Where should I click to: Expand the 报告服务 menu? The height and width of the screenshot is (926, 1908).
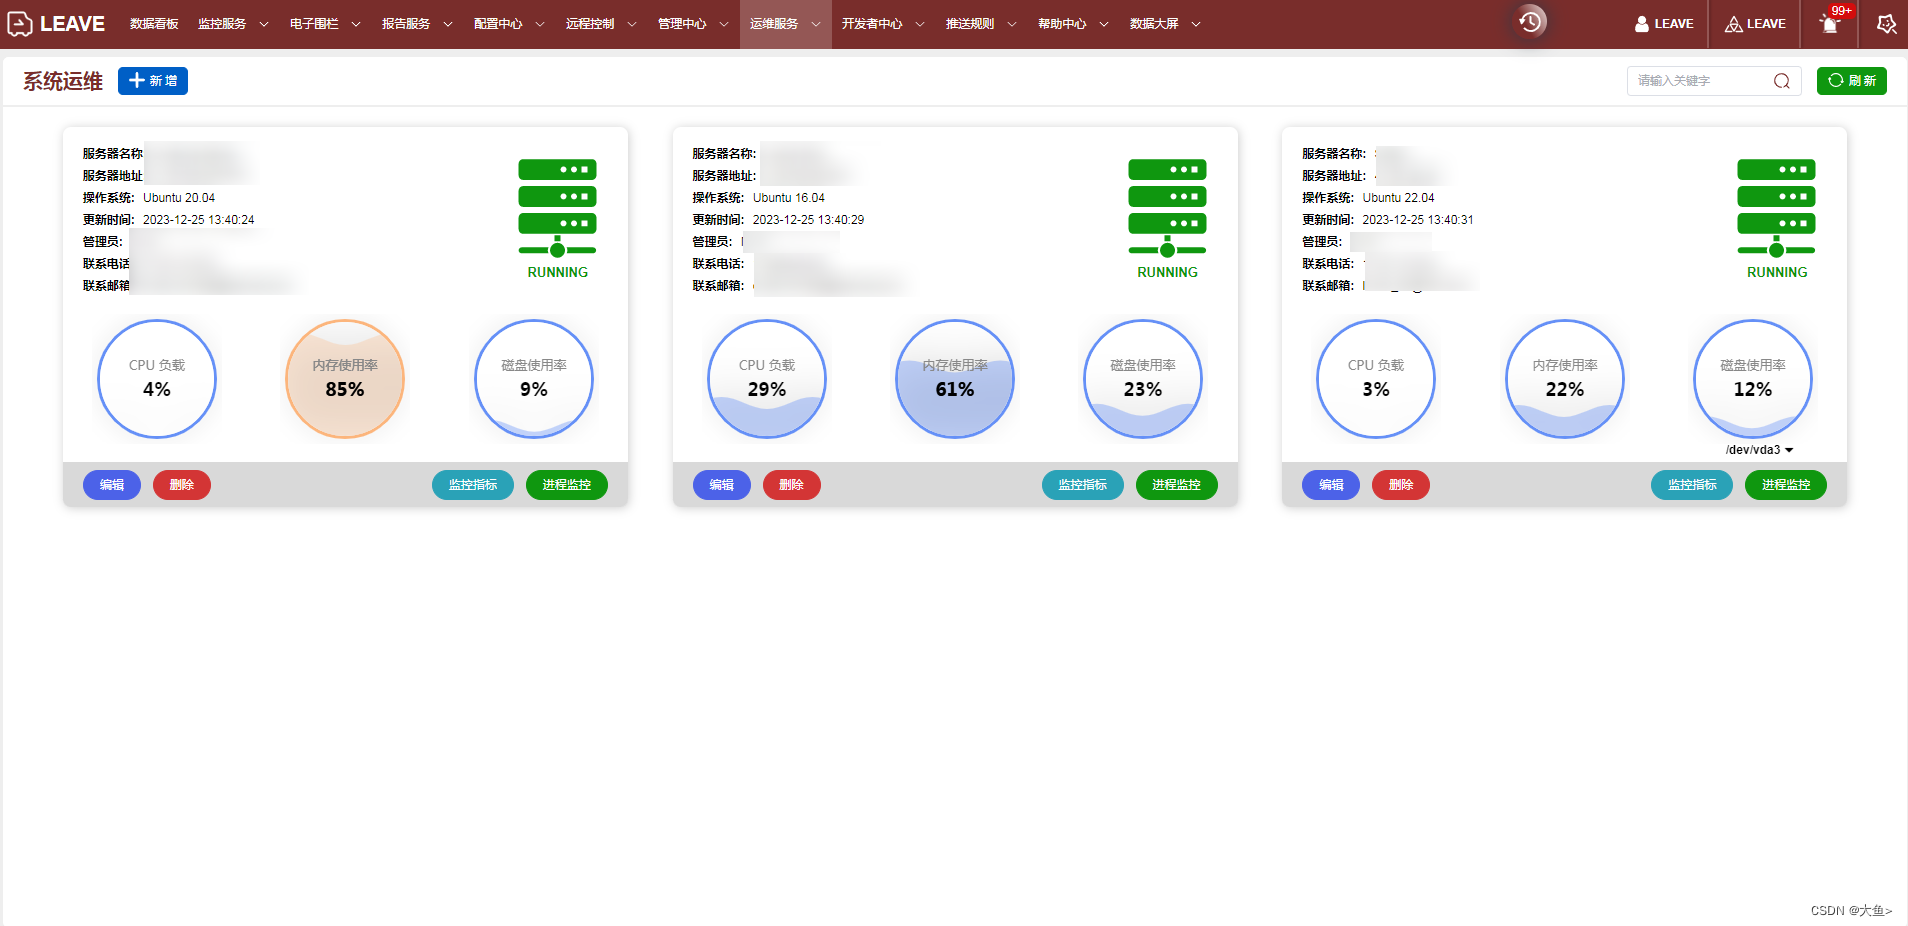417,24
